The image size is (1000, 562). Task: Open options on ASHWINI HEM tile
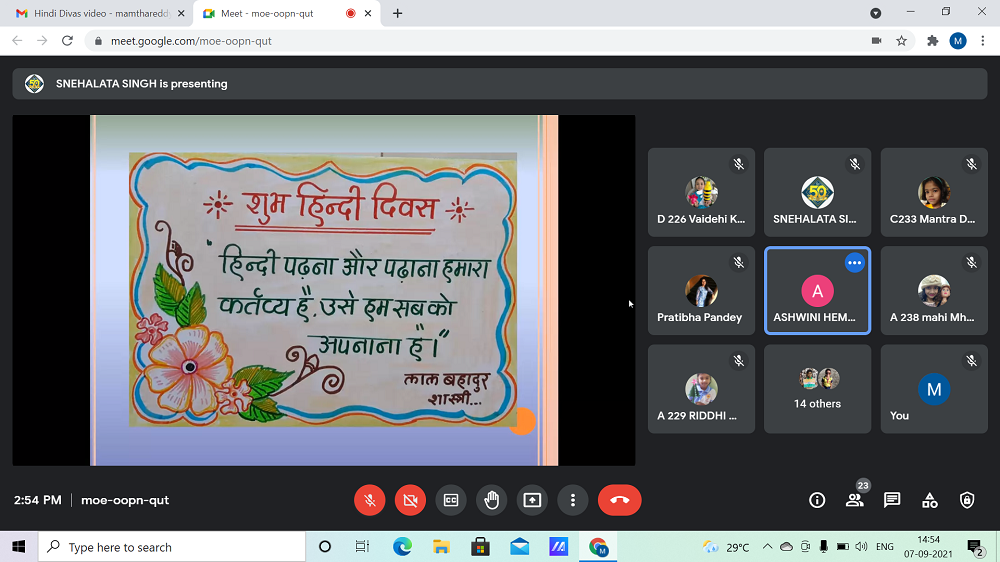click(x=854, y=263)
